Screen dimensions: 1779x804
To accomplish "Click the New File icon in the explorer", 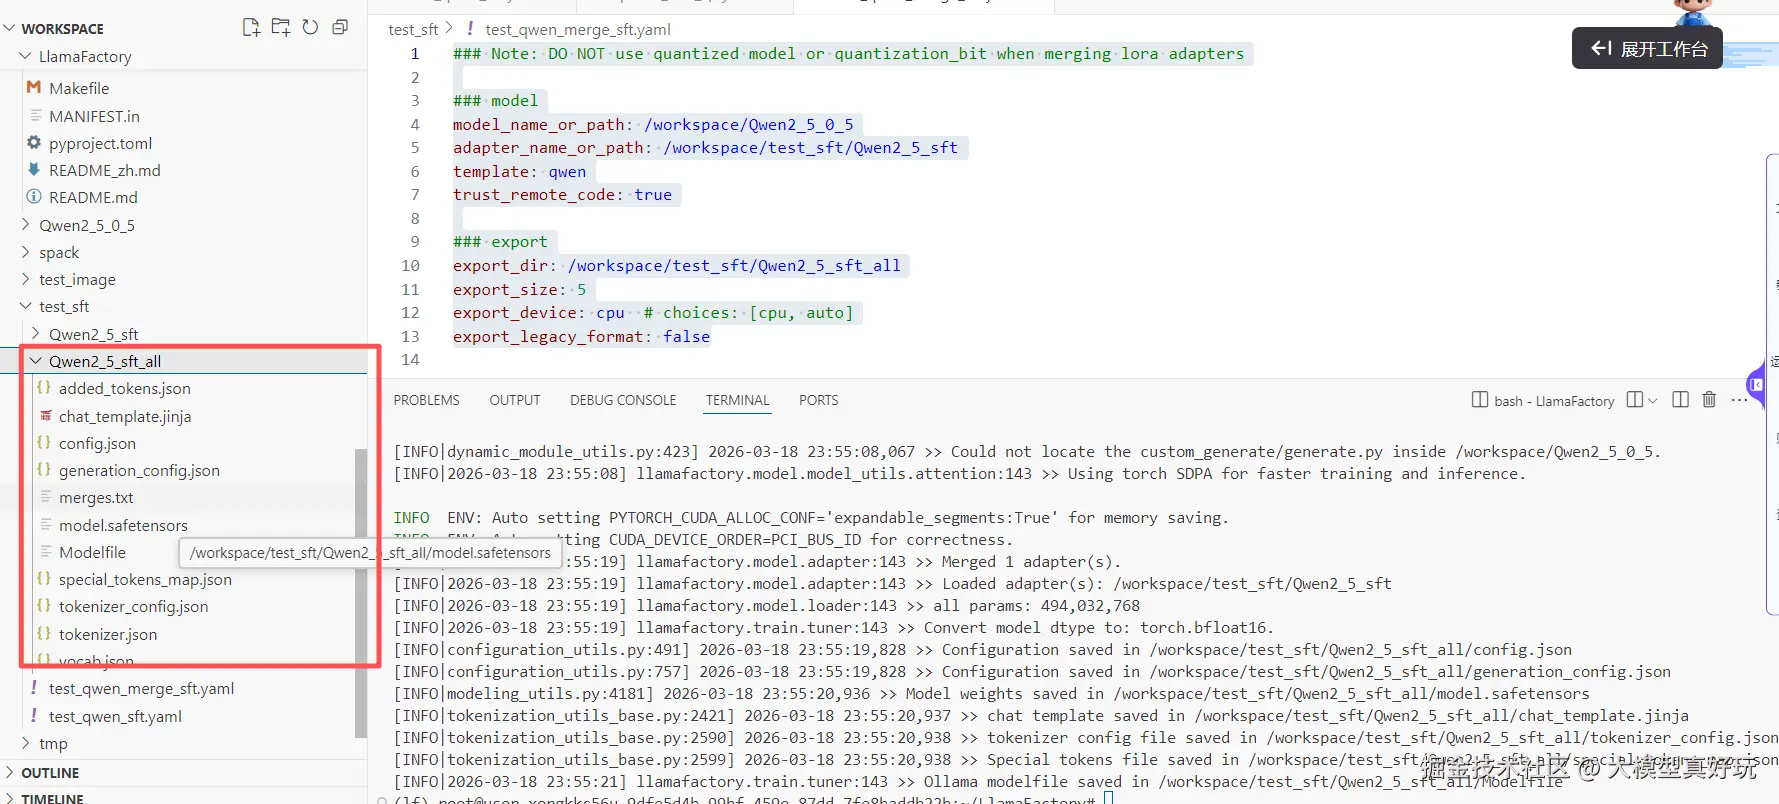I will coord(251,27).
